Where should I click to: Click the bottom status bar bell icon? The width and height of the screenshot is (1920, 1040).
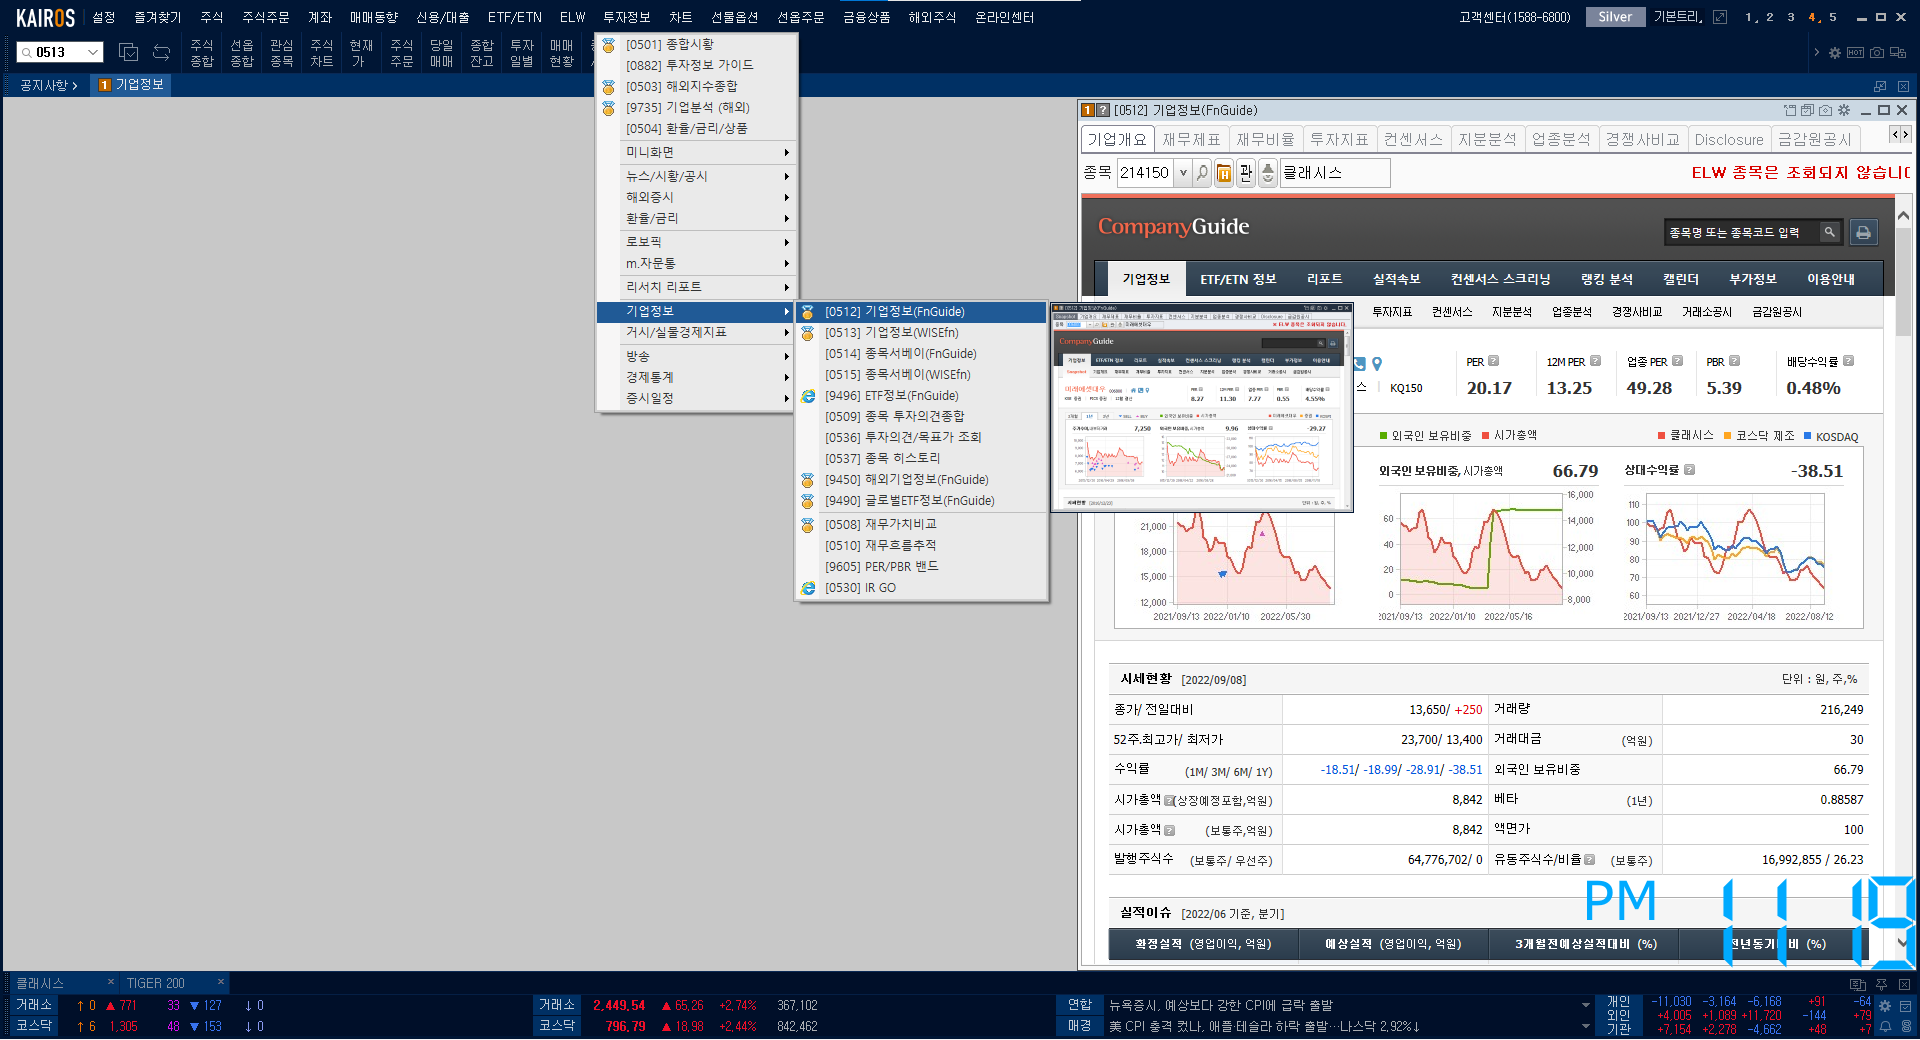[1885, 1027]
